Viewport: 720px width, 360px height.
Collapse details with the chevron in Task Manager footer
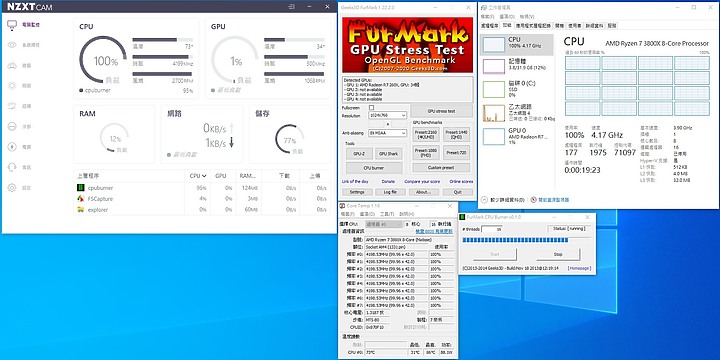pos(484,200)
